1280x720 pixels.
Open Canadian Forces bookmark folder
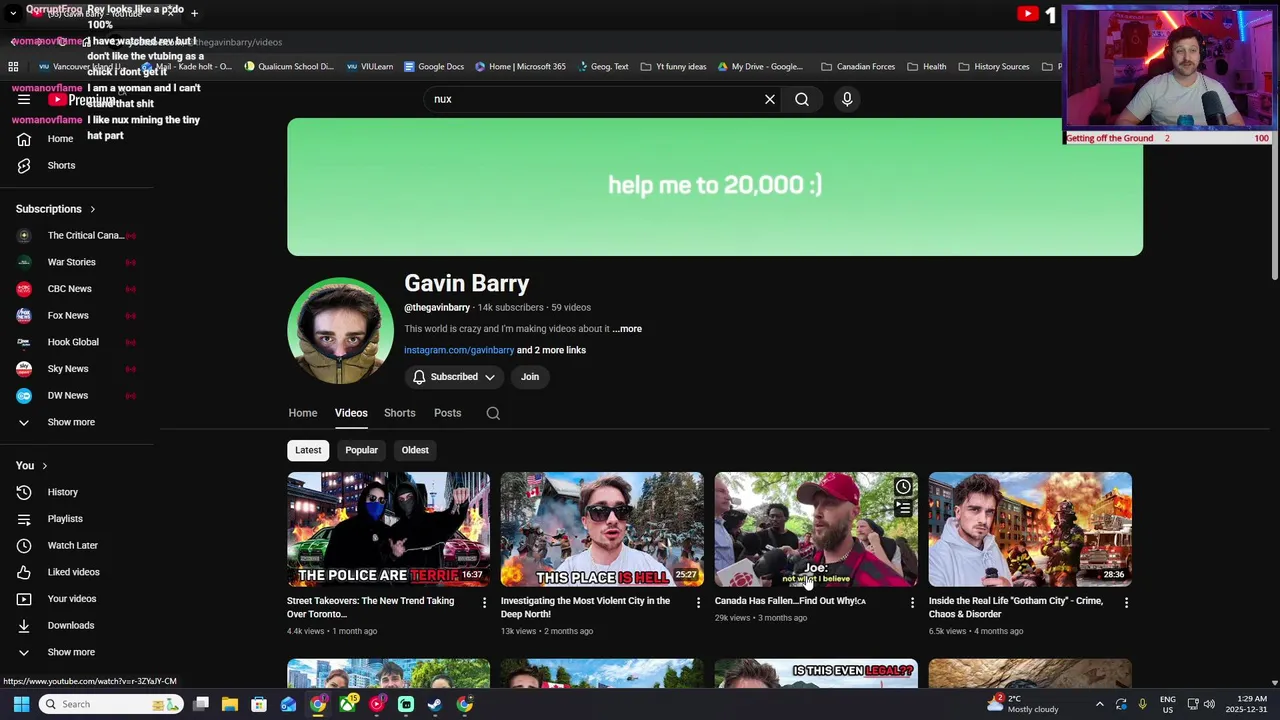click(858, 67)
